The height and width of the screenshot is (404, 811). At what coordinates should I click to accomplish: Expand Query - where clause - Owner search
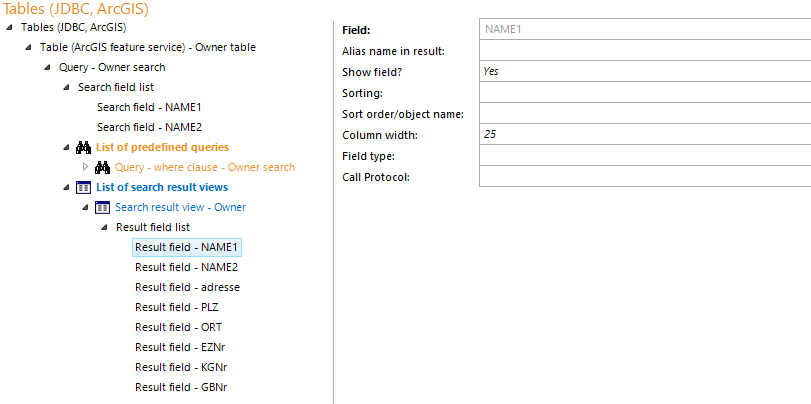click(x=86, y=167)
